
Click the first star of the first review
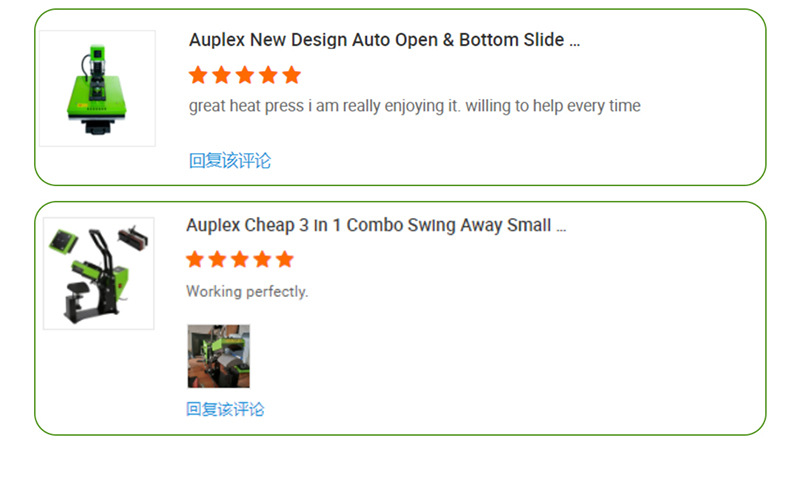click(x=198, y=75)
